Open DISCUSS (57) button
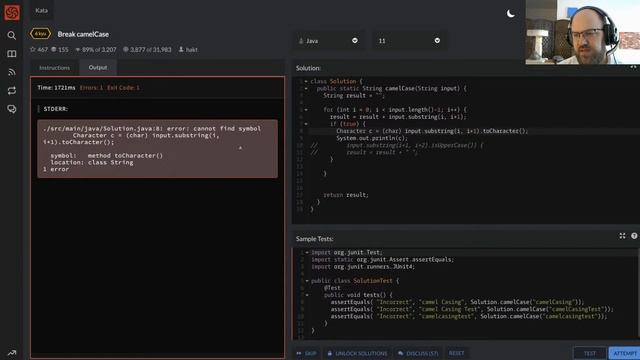640x360 pixels. click(418, 353)
